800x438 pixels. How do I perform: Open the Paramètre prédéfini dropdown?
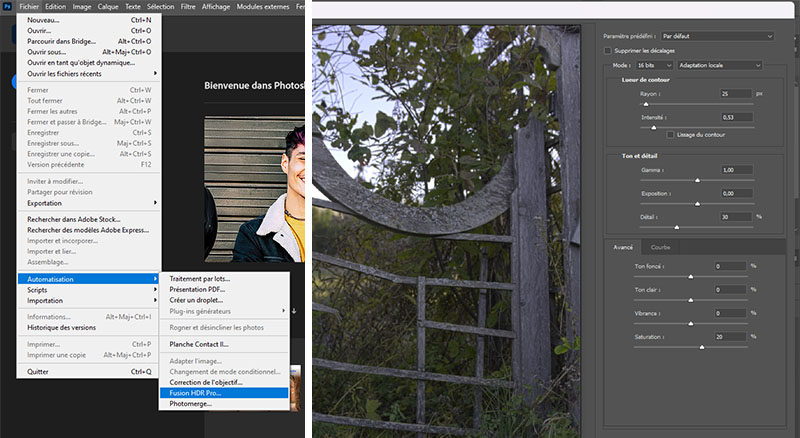[x=717, y=36]
